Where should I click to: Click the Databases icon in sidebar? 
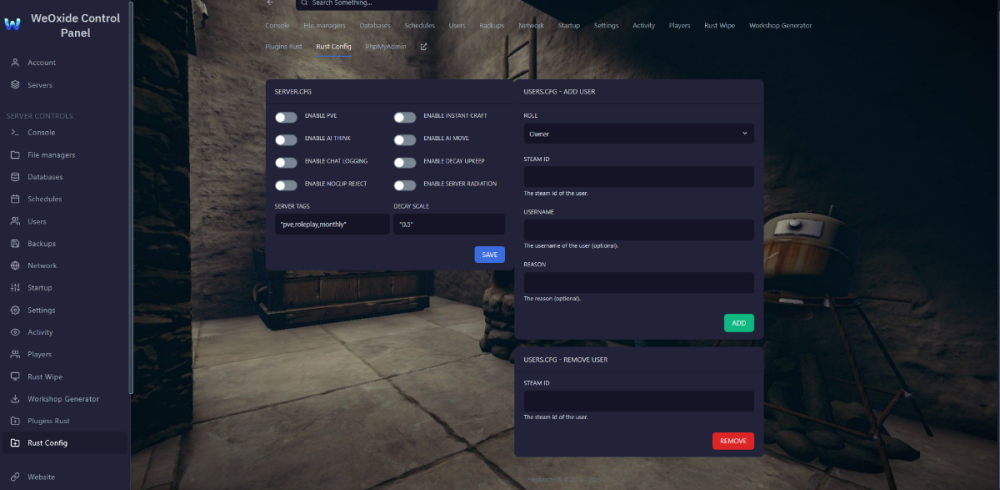(15, 177)
